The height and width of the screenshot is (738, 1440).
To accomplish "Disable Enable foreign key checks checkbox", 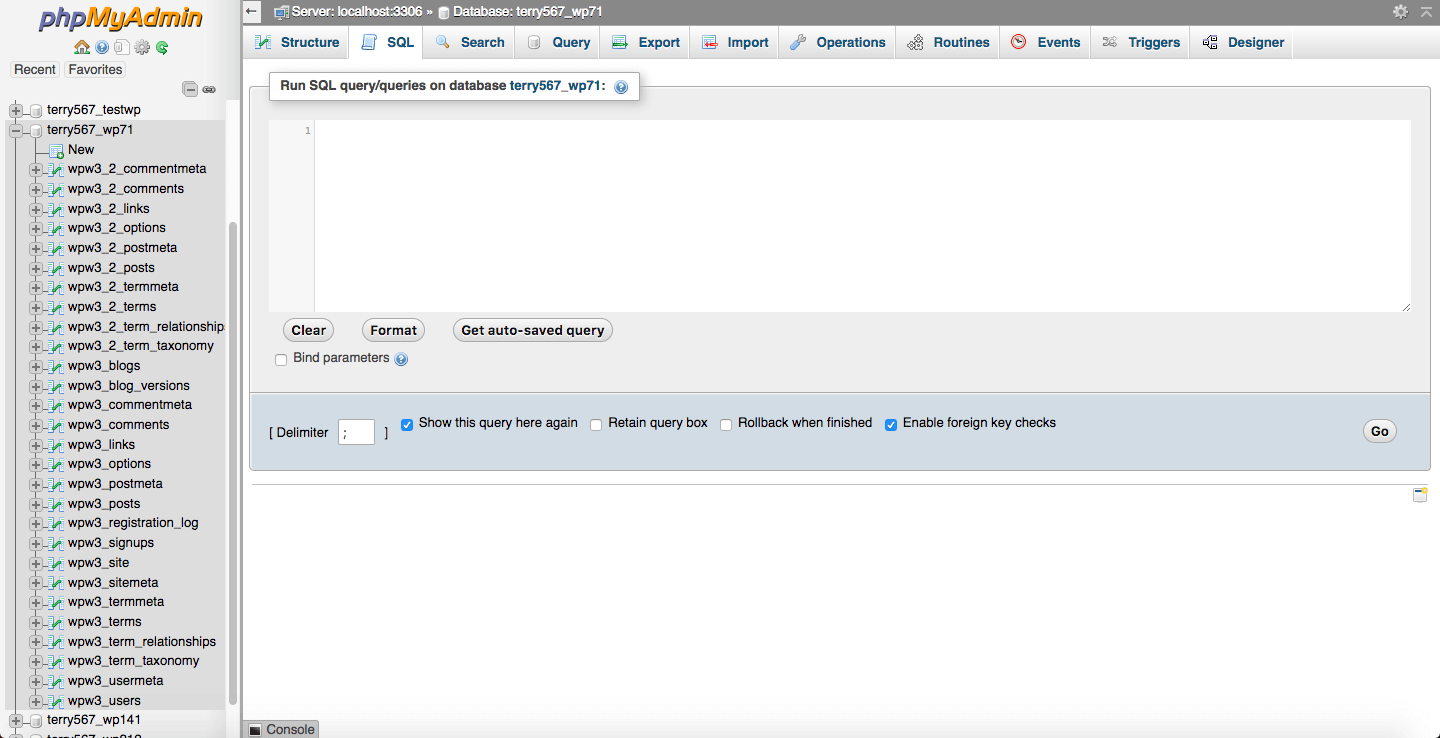I will [x=891, y=424].
